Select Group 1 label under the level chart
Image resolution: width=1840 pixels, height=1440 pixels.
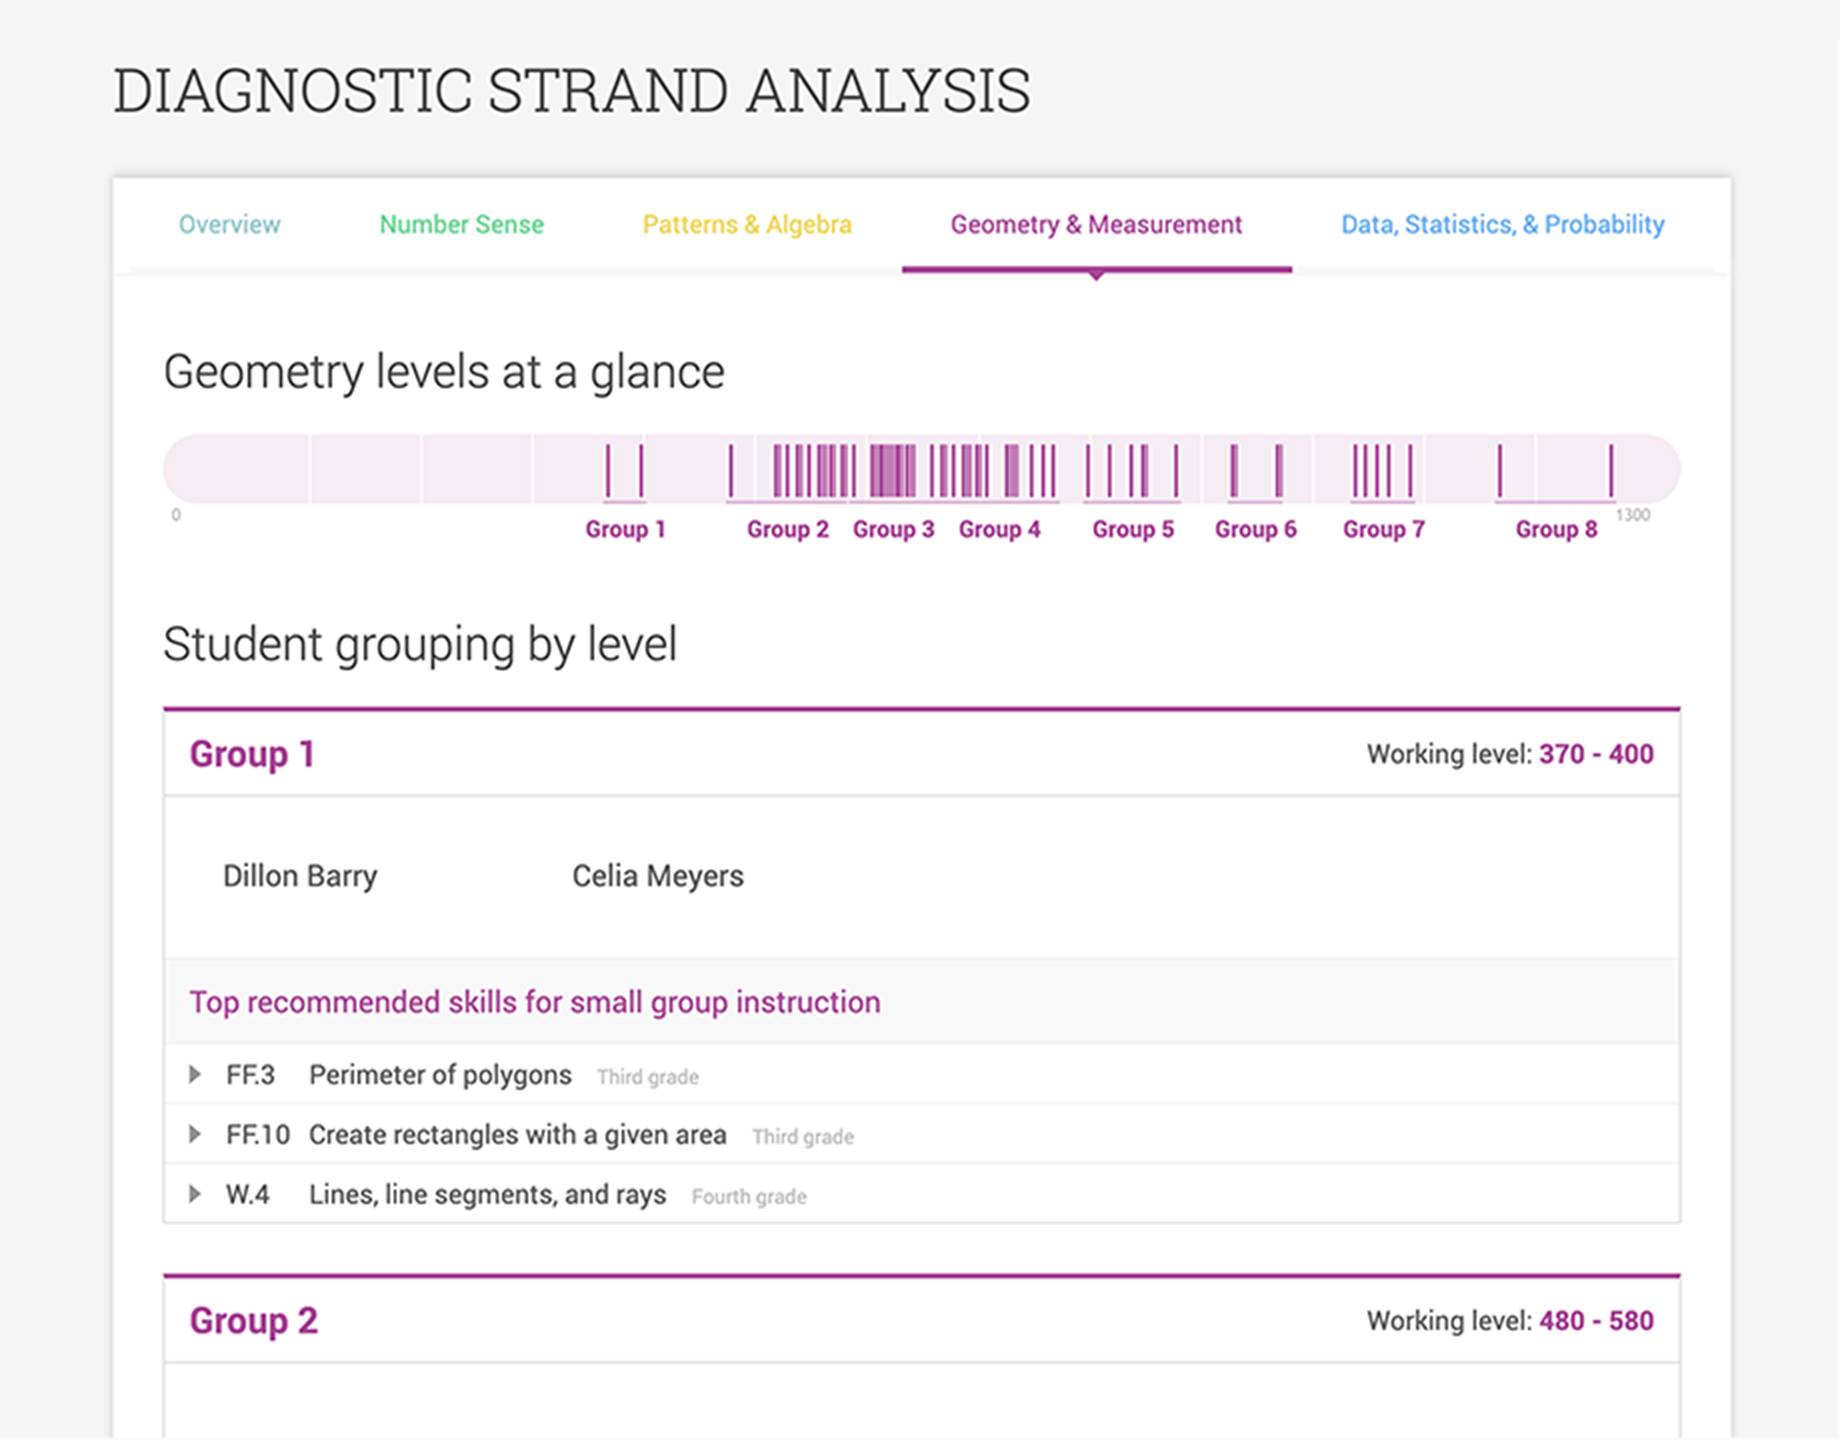coord(625,529)
